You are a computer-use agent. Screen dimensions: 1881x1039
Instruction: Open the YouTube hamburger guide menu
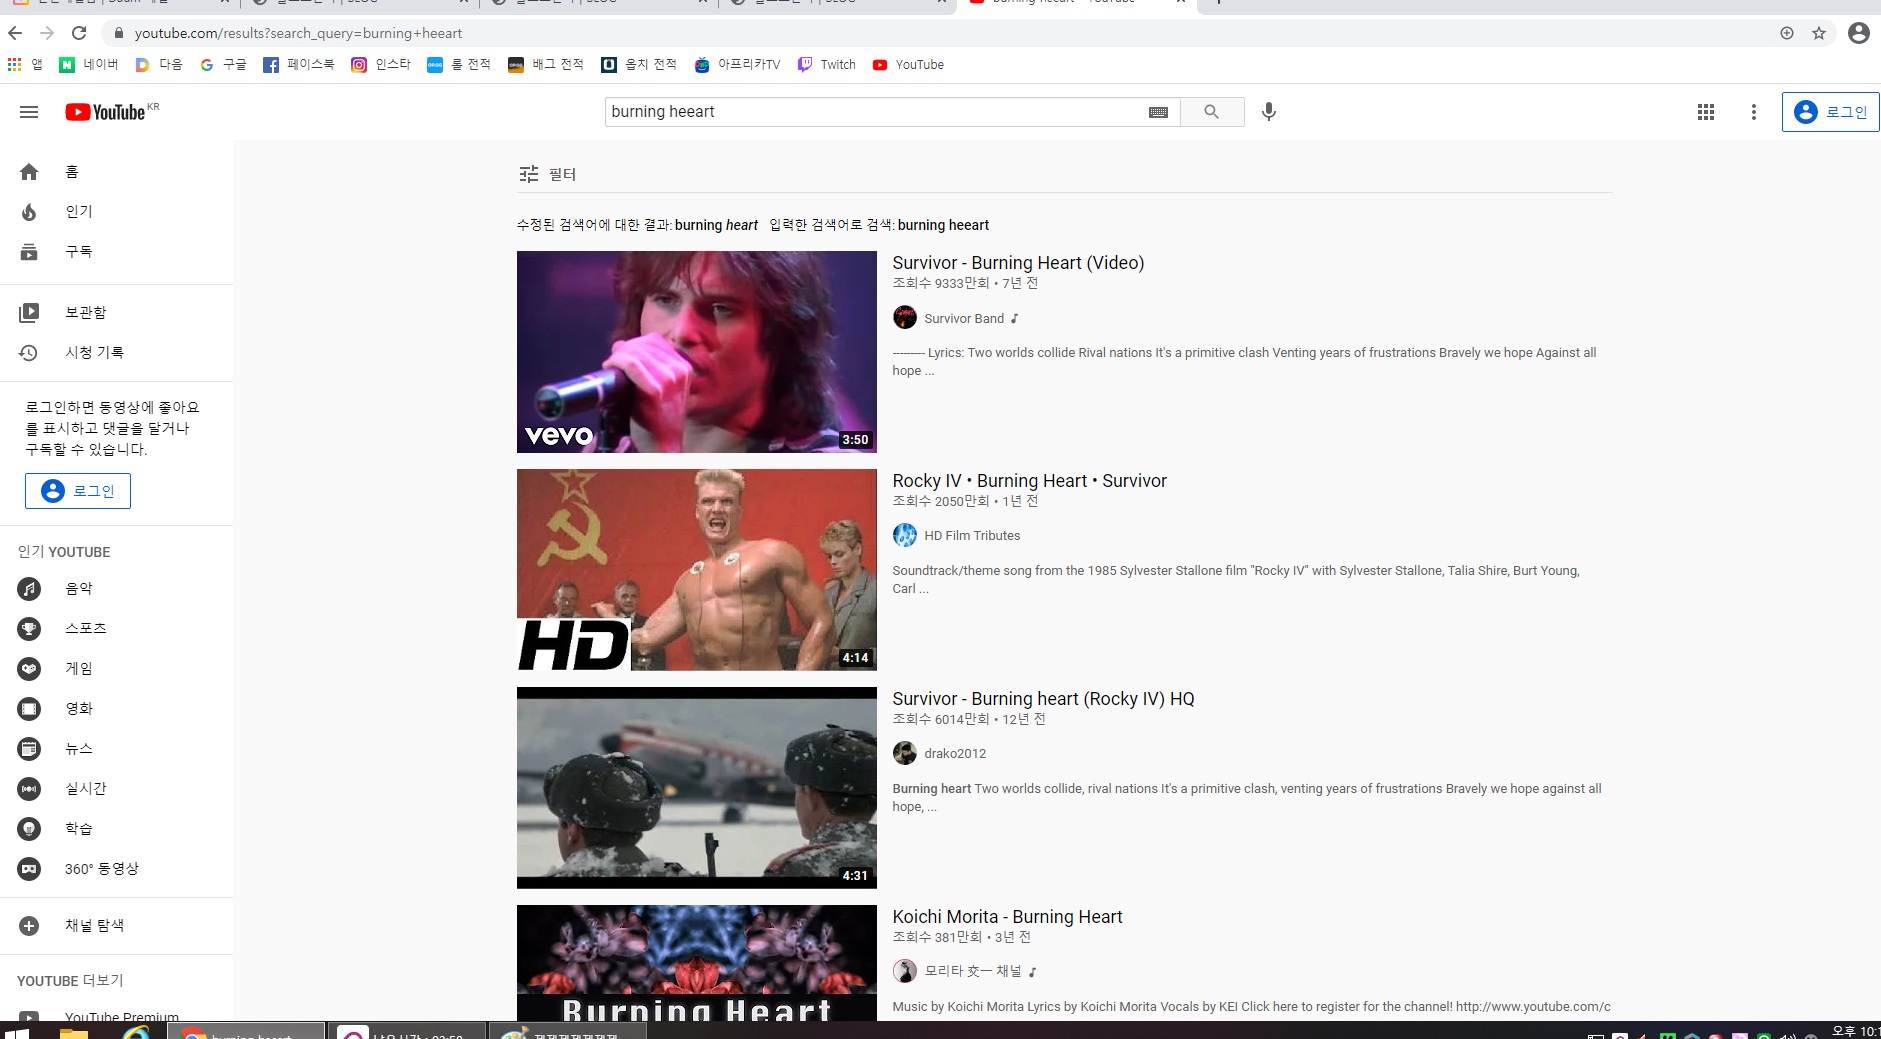(29, 112)
